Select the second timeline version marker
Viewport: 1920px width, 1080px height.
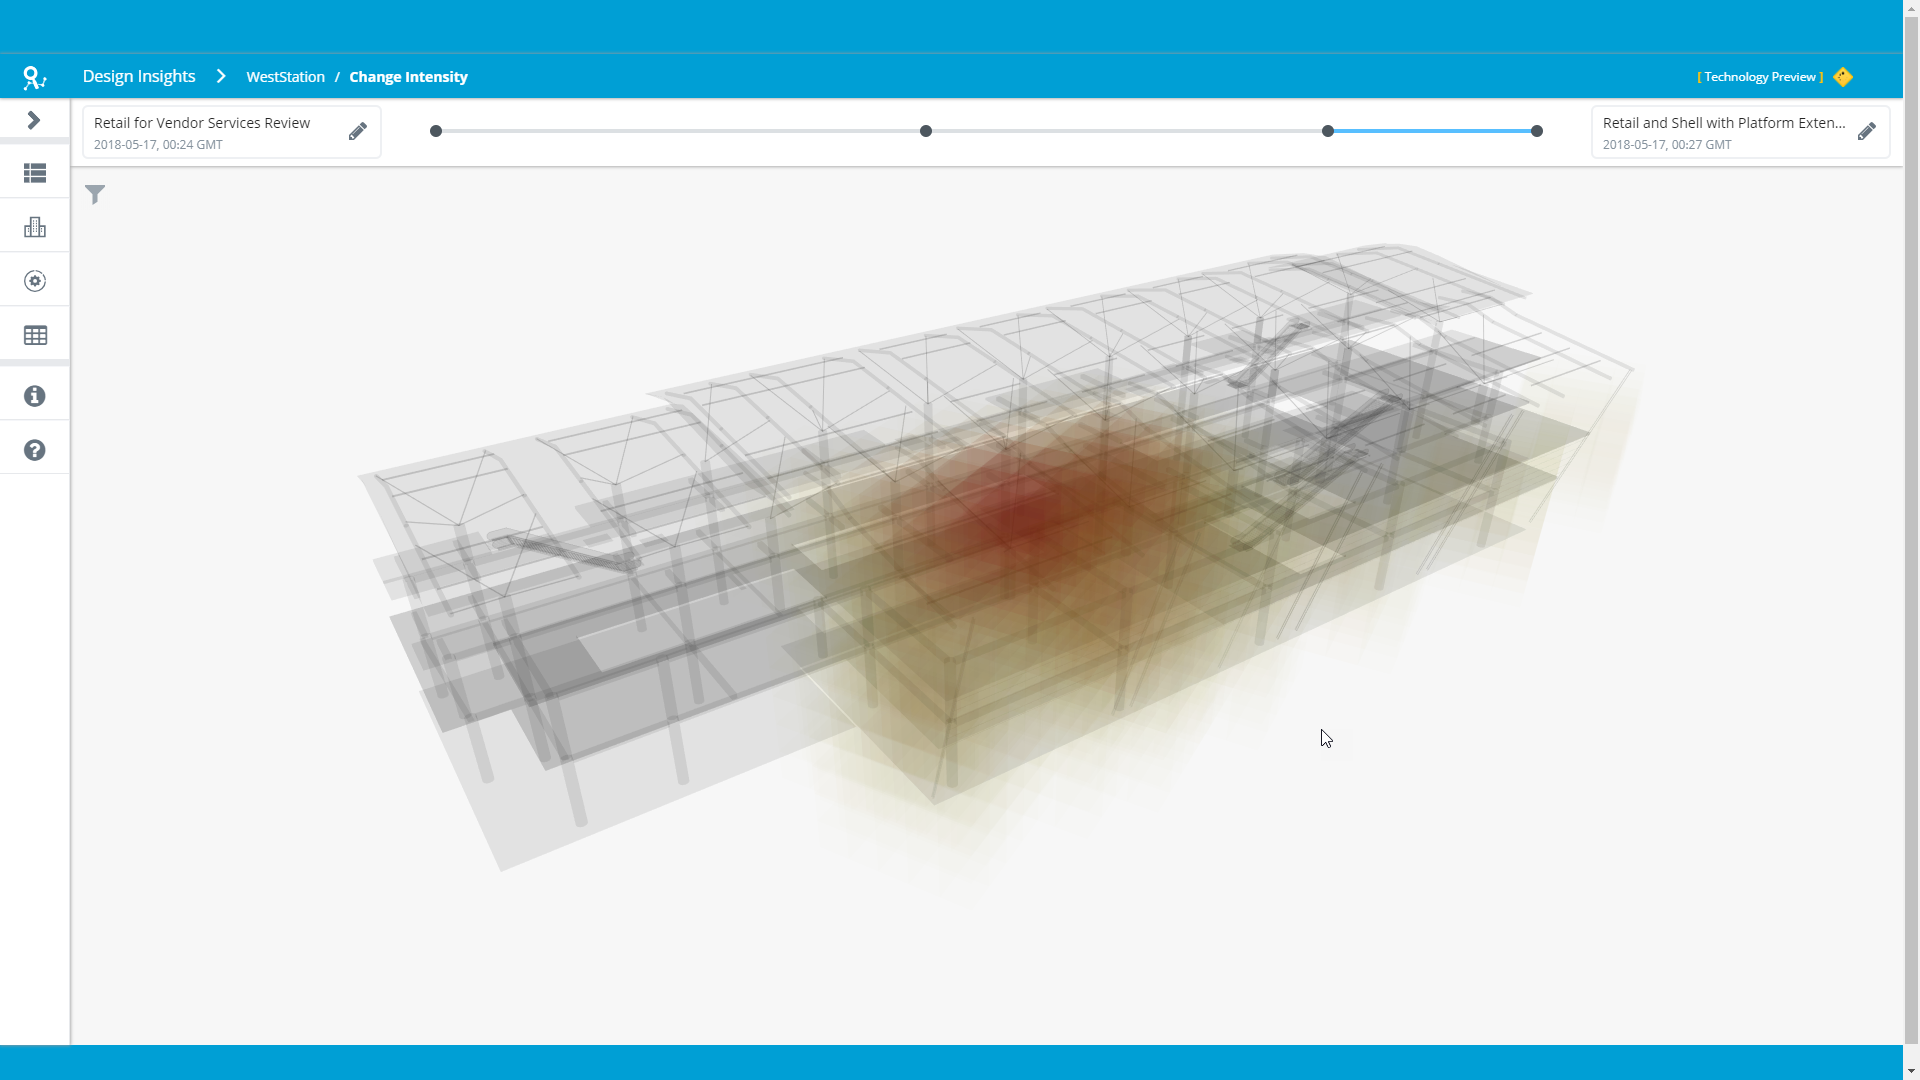[926, 131]
